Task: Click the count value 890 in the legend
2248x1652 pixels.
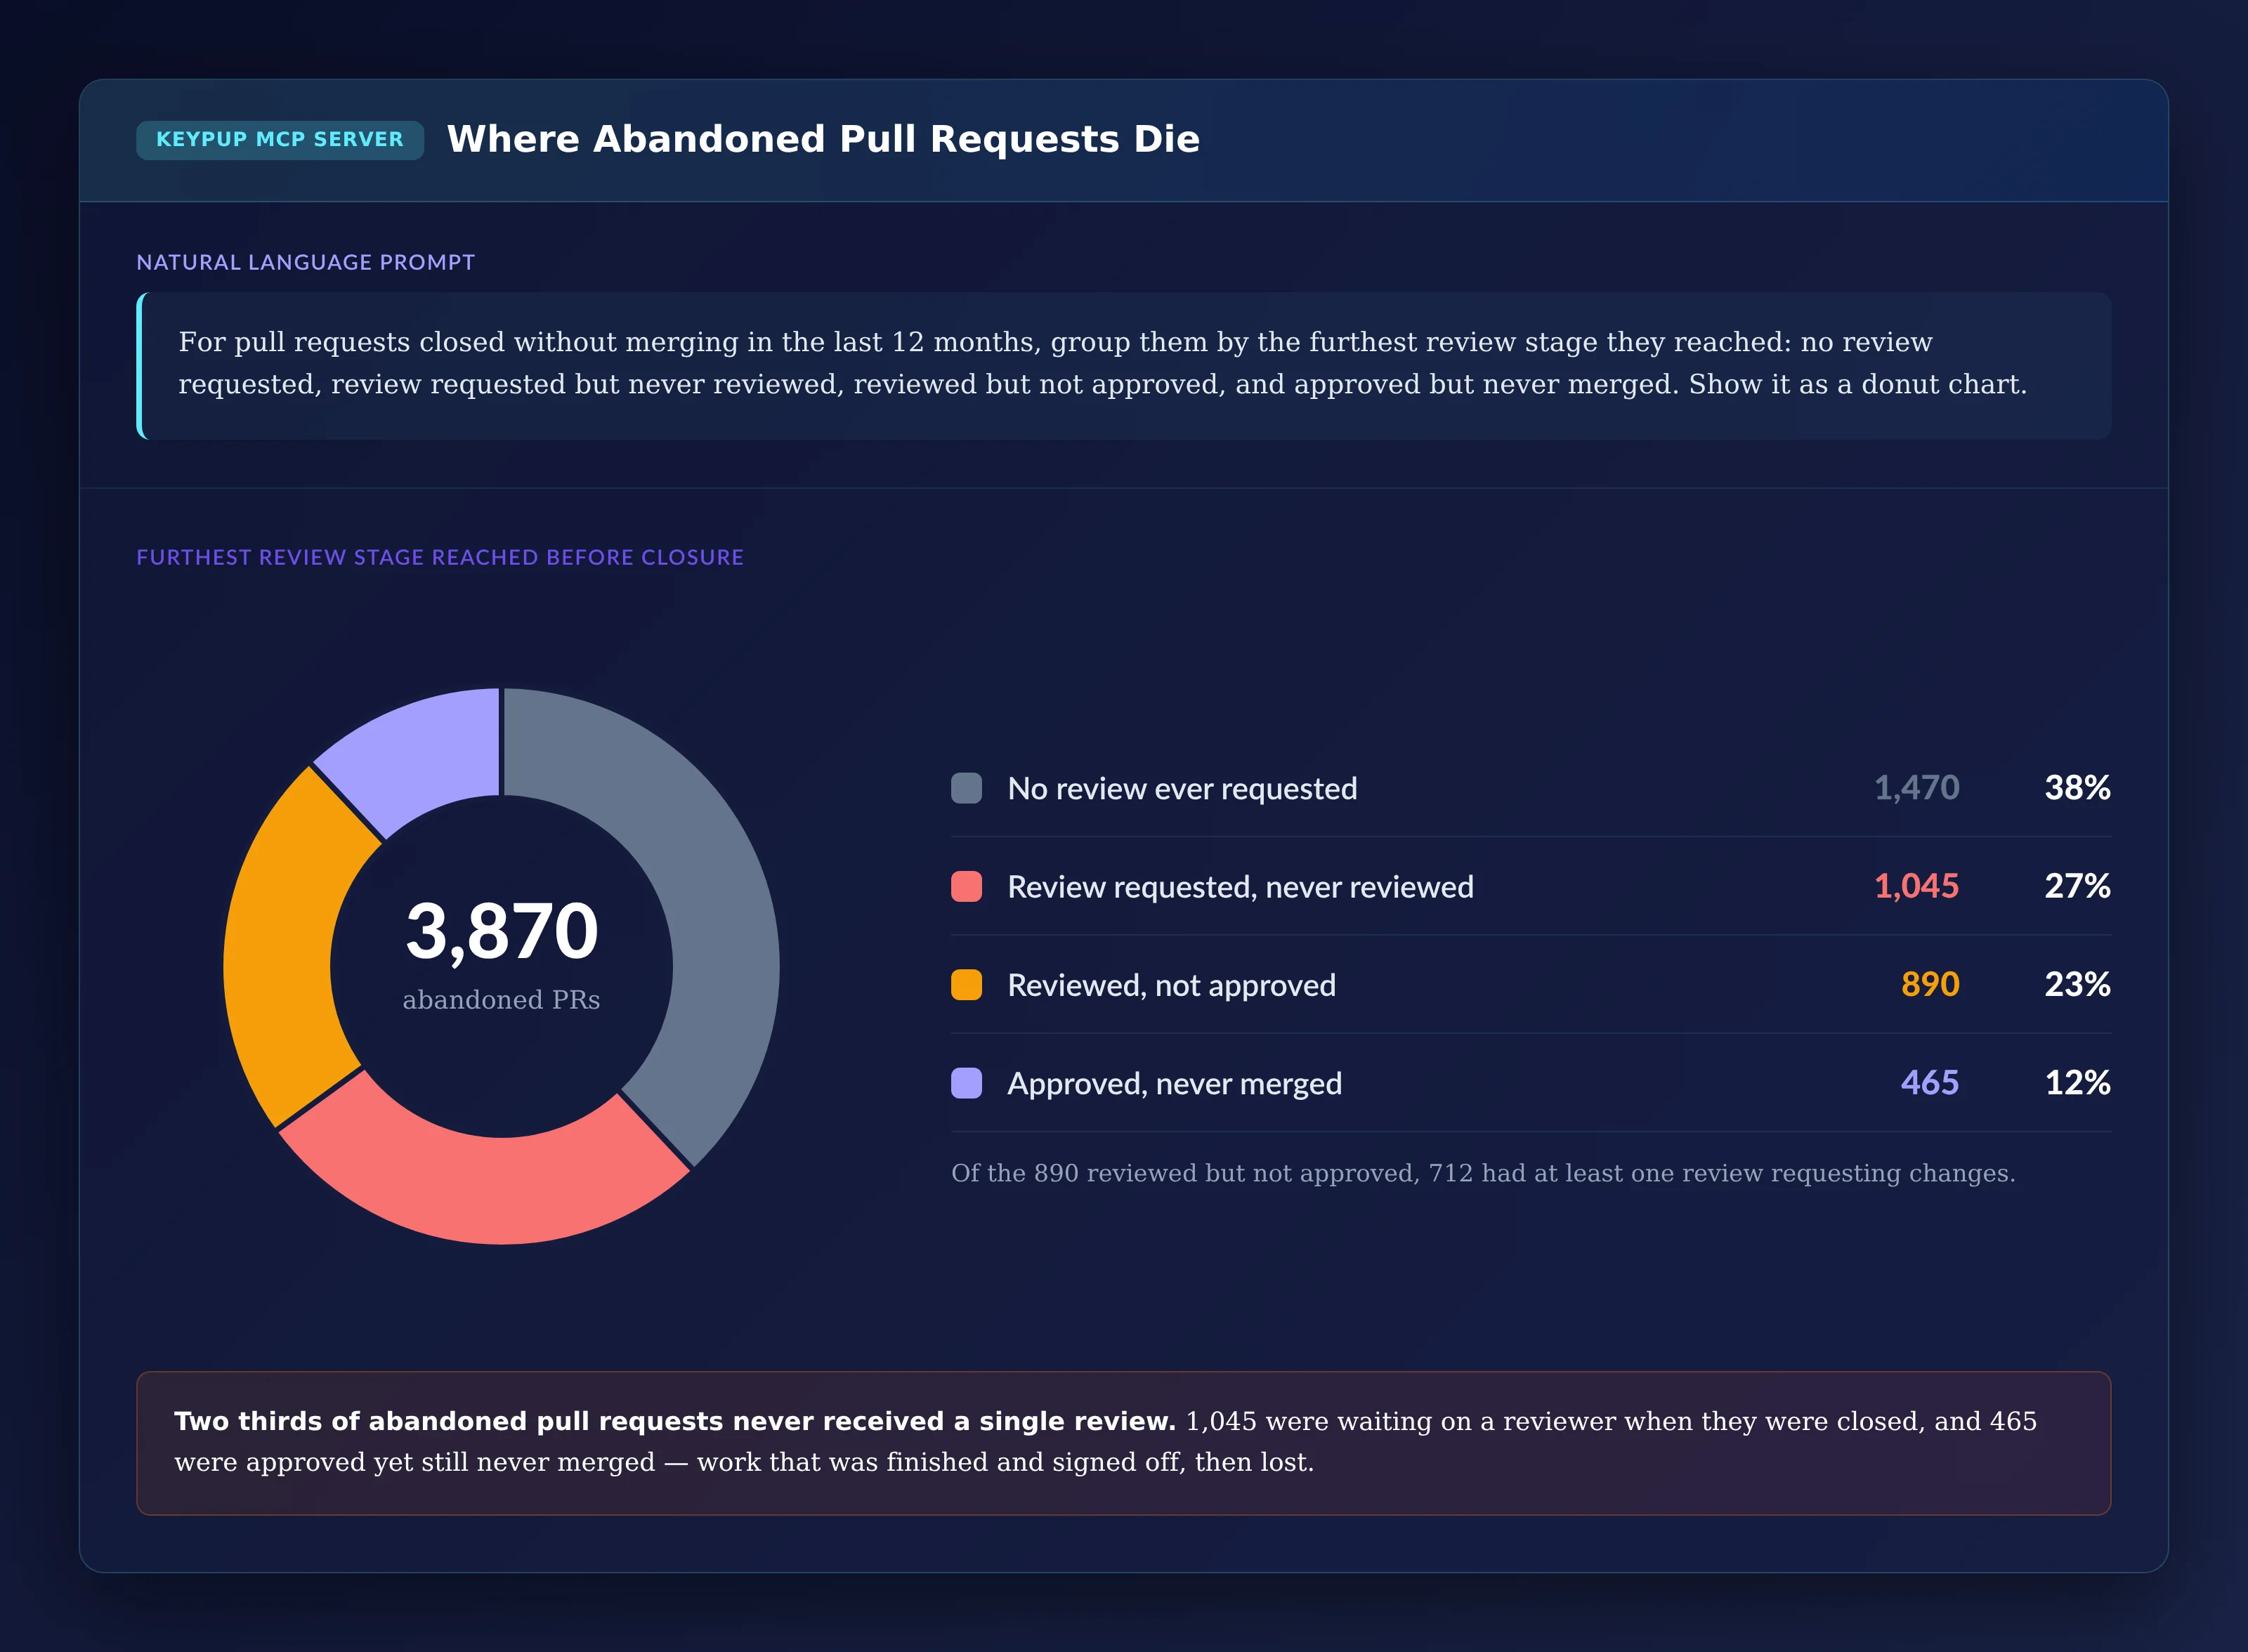Action: [1930, 984]
